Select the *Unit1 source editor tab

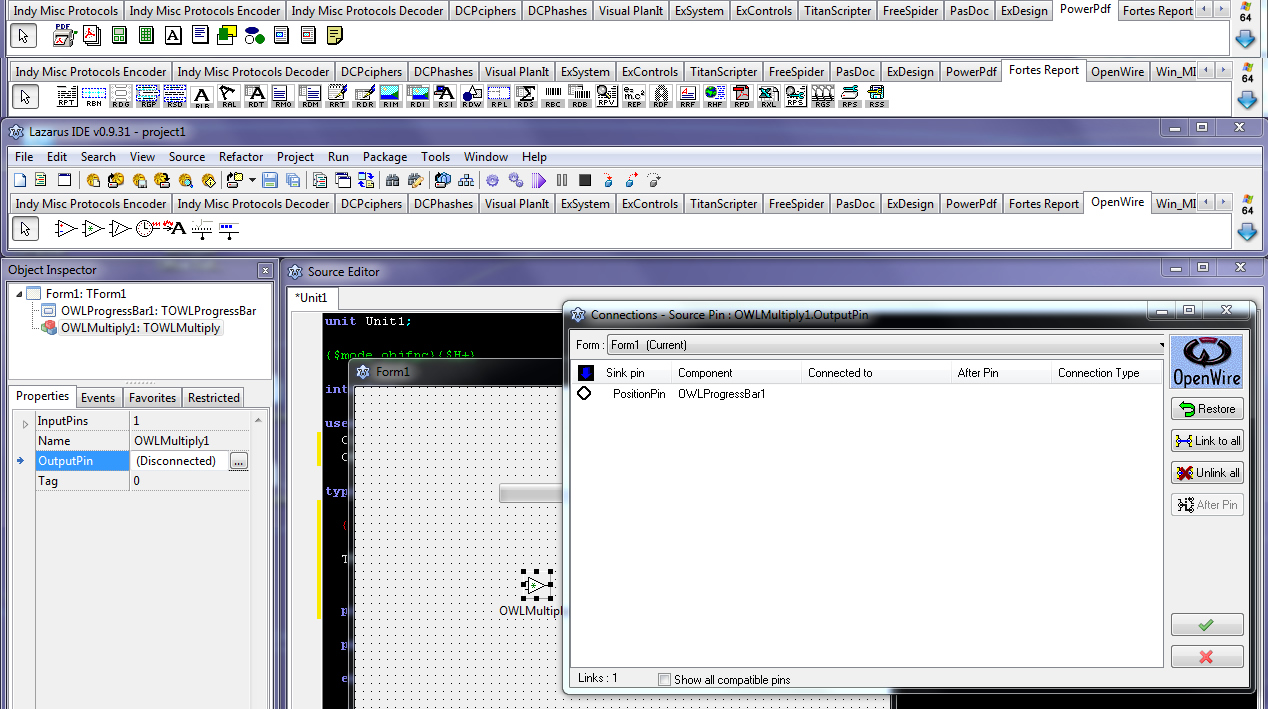click(x=313, y=298)
